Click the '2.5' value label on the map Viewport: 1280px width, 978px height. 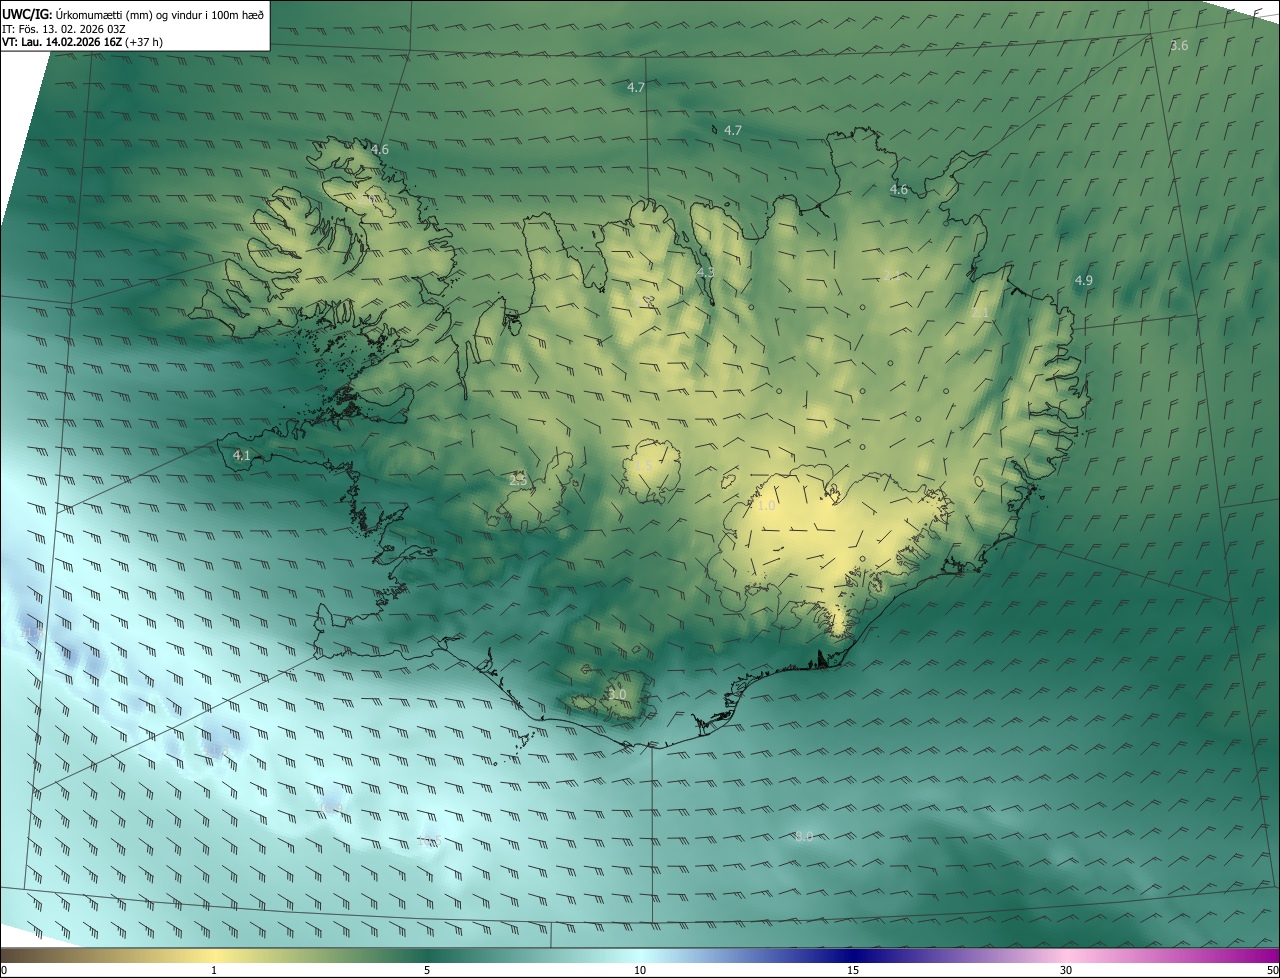pos(518,480)
